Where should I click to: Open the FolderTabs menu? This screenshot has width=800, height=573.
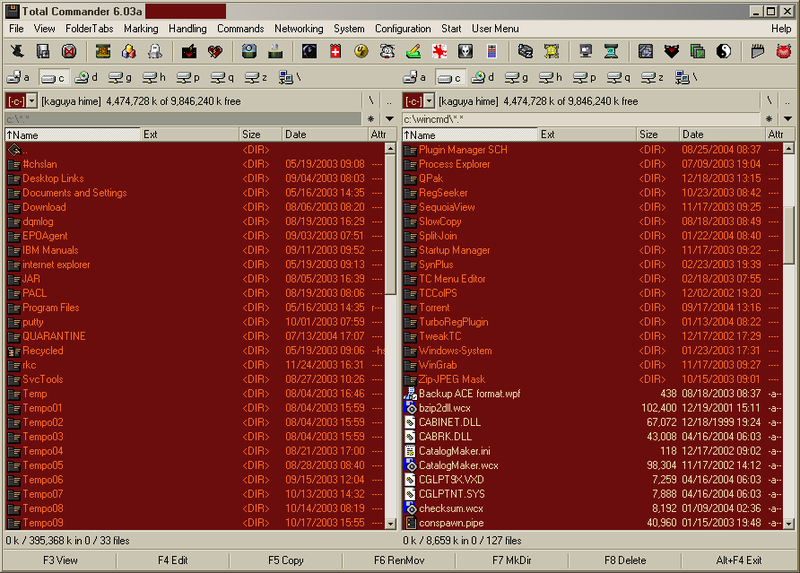click(89, 29)
